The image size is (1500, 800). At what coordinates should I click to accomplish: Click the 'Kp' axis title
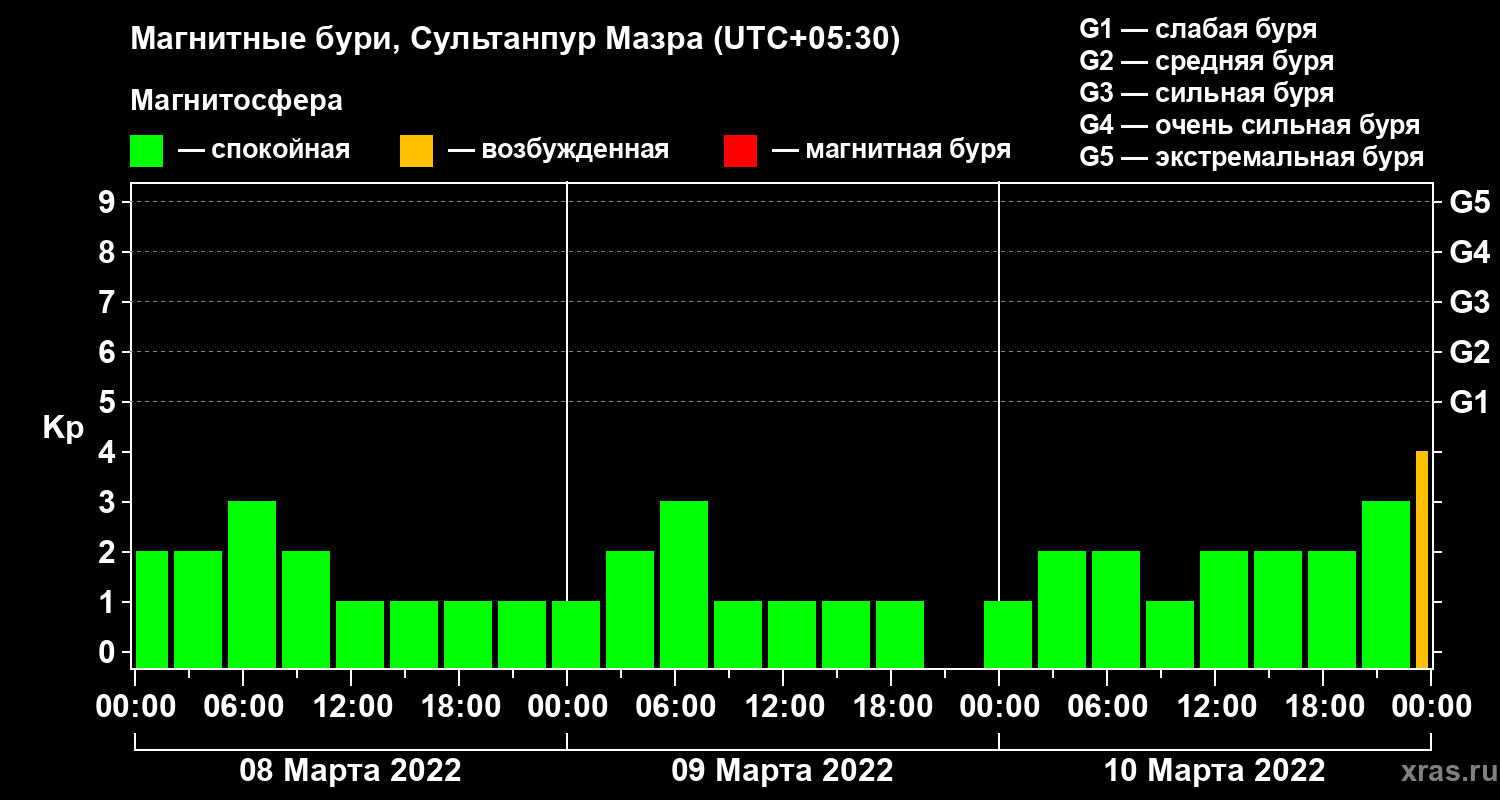point(63,428)
